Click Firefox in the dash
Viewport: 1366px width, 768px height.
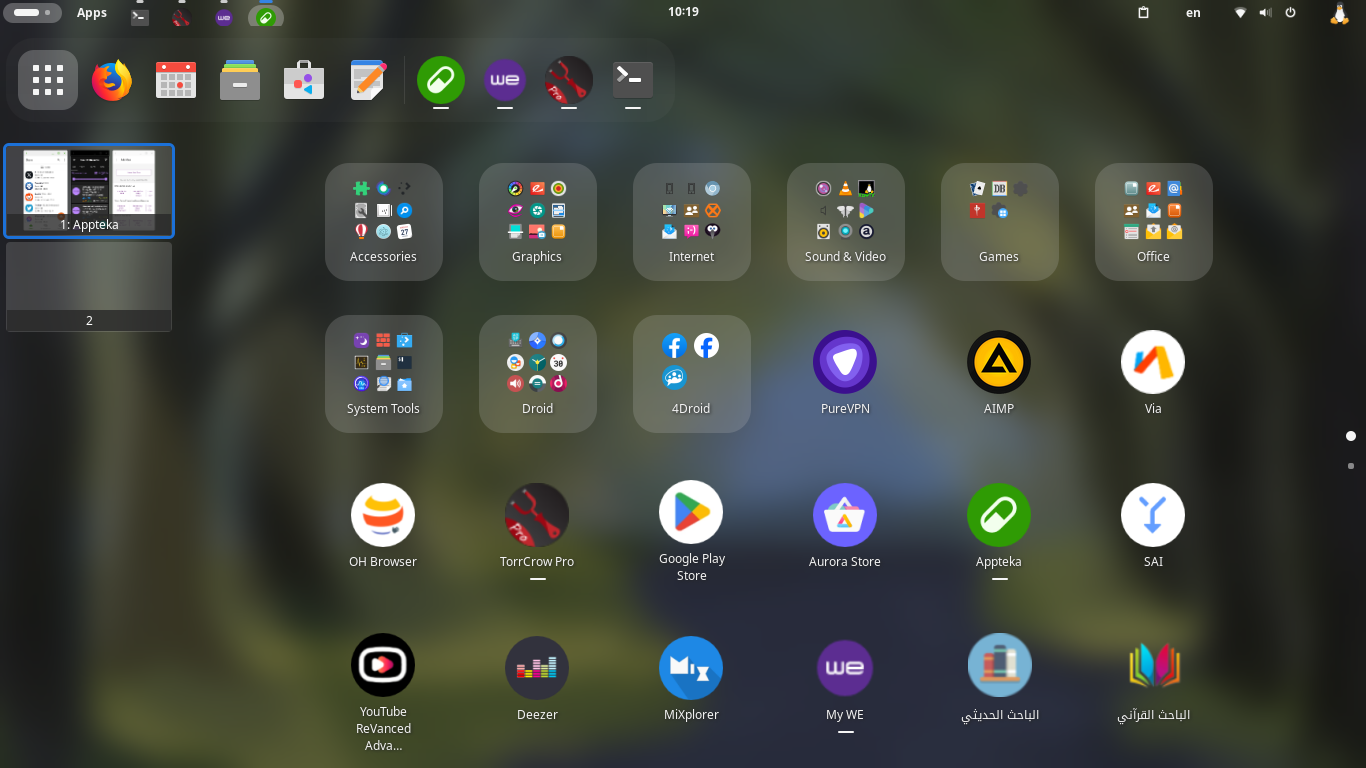pos(112,80)
